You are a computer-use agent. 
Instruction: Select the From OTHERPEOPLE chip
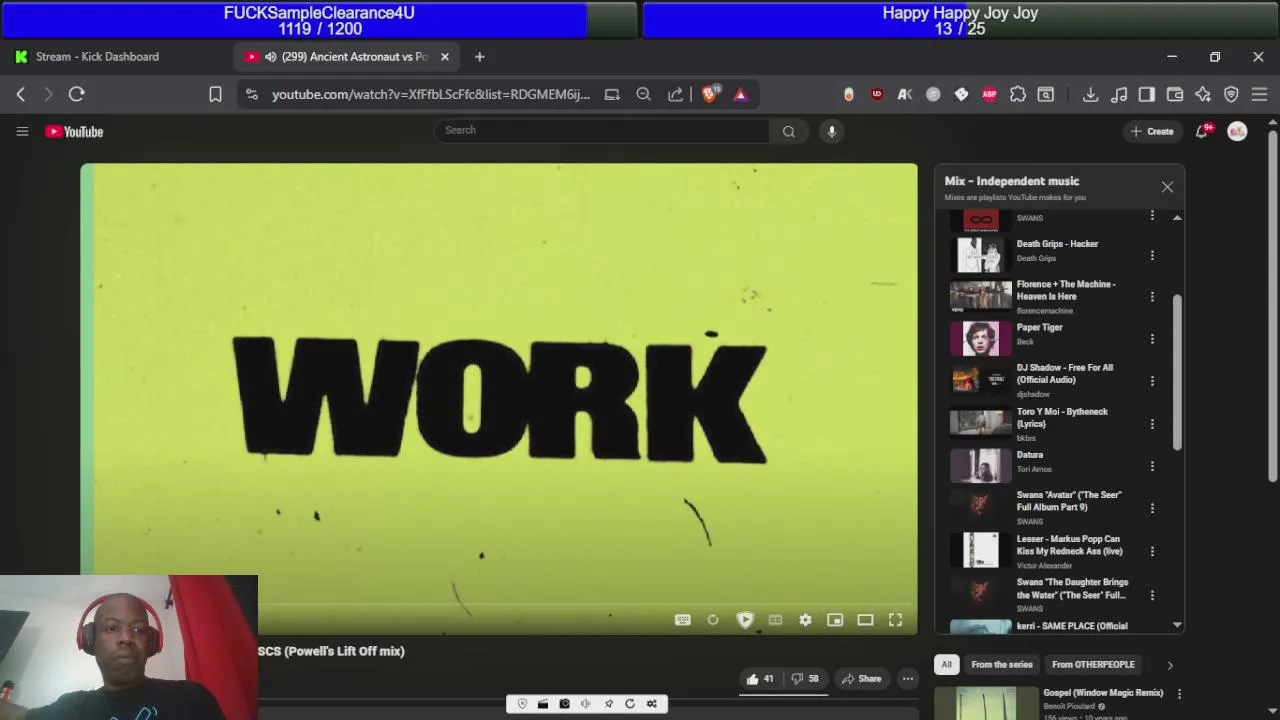coord(1093,665)
